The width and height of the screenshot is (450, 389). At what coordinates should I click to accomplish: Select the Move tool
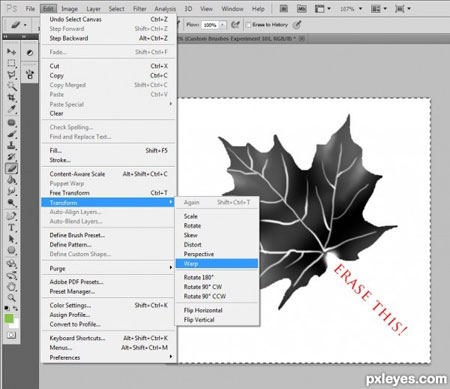[11, 51]
